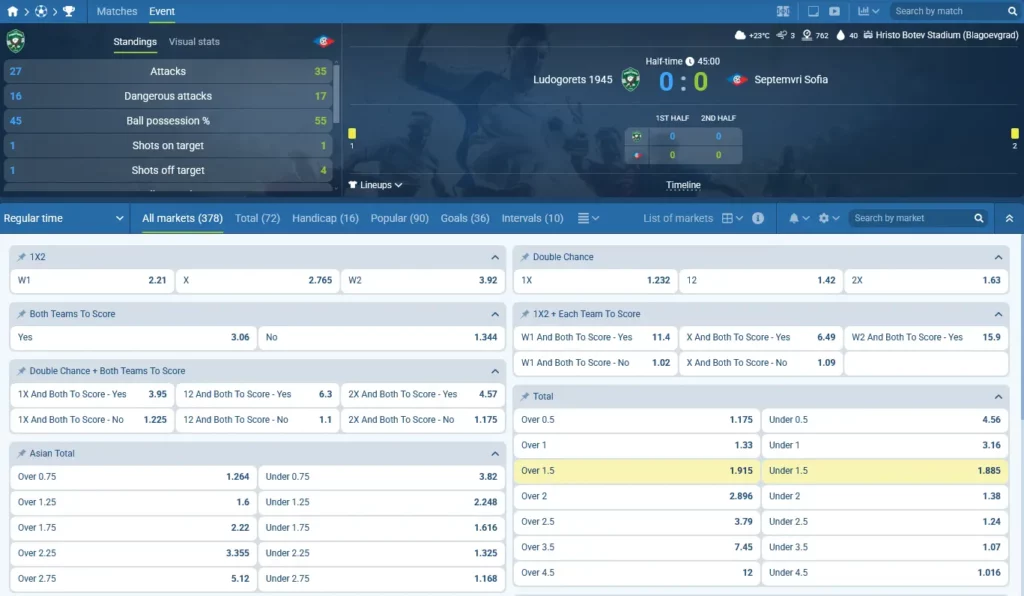Open the bell notifications dropdown
1024x596 pixels.
799,218
